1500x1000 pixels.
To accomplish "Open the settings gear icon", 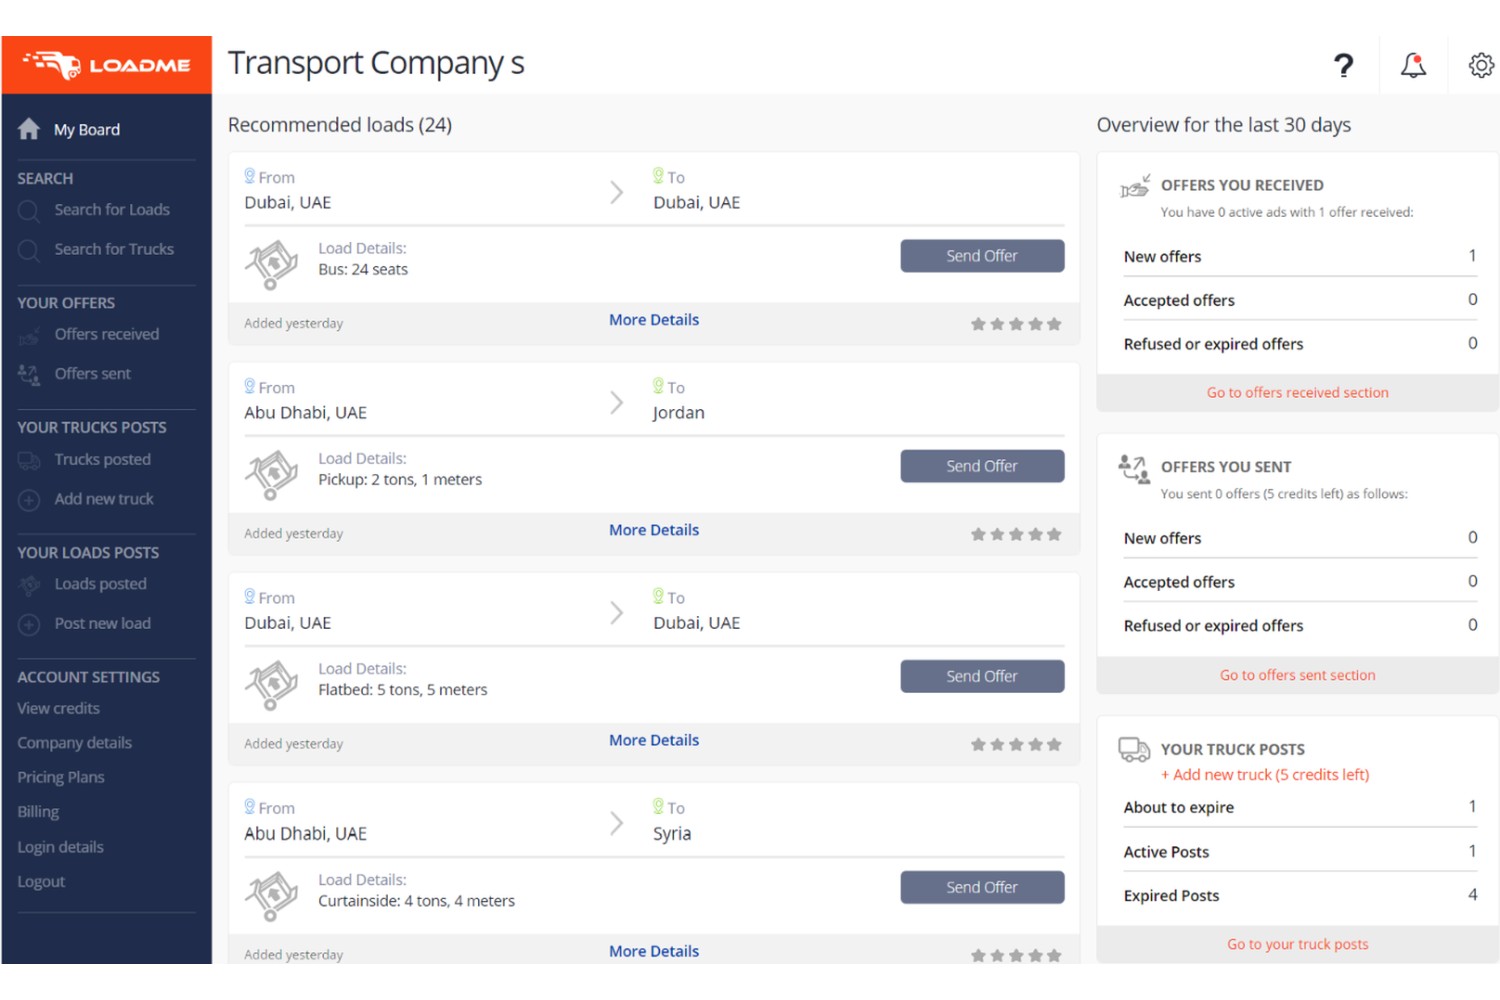I will point(1481,65).
